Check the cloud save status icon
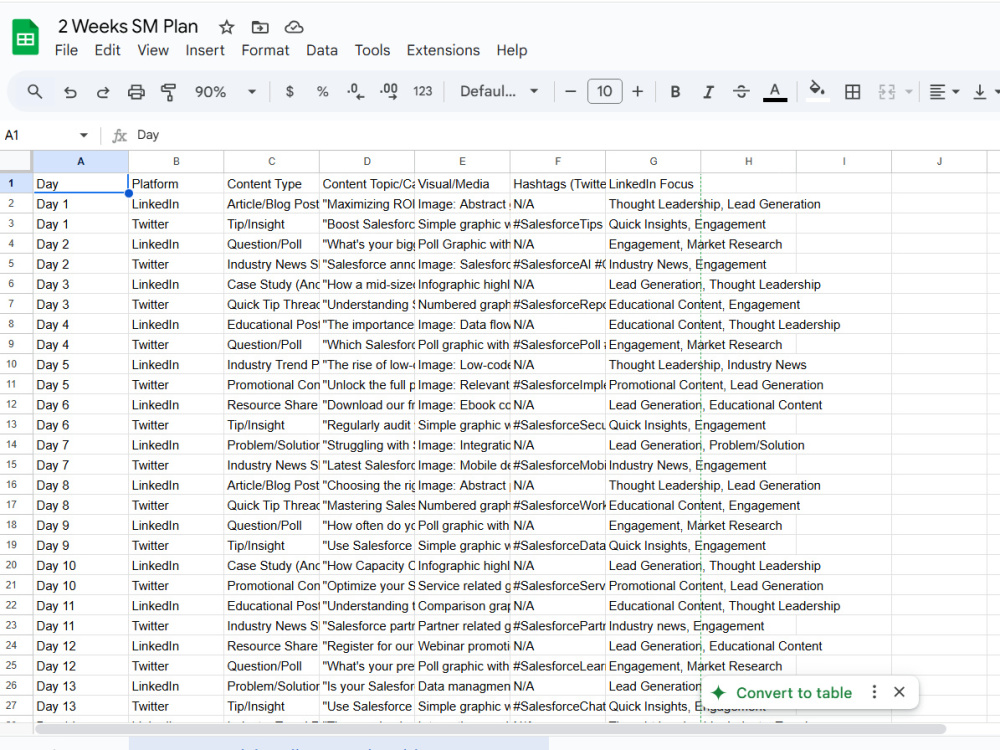 (x=293, y=27)
